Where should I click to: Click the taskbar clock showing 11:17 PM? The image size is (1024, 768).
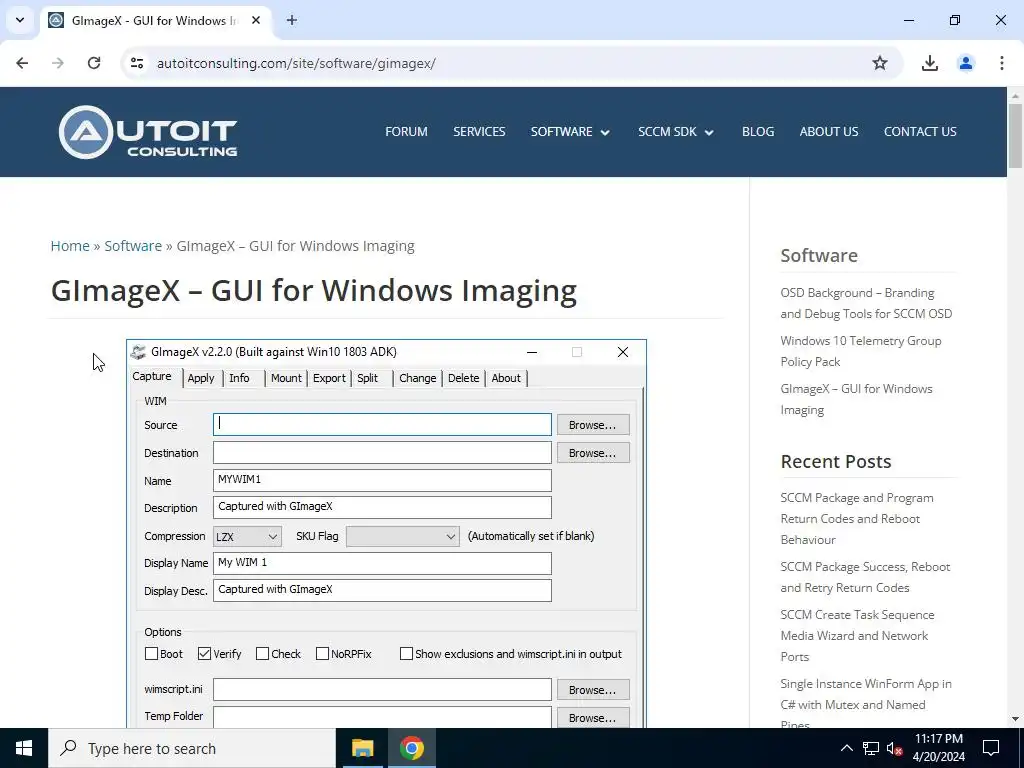point(938,748)
